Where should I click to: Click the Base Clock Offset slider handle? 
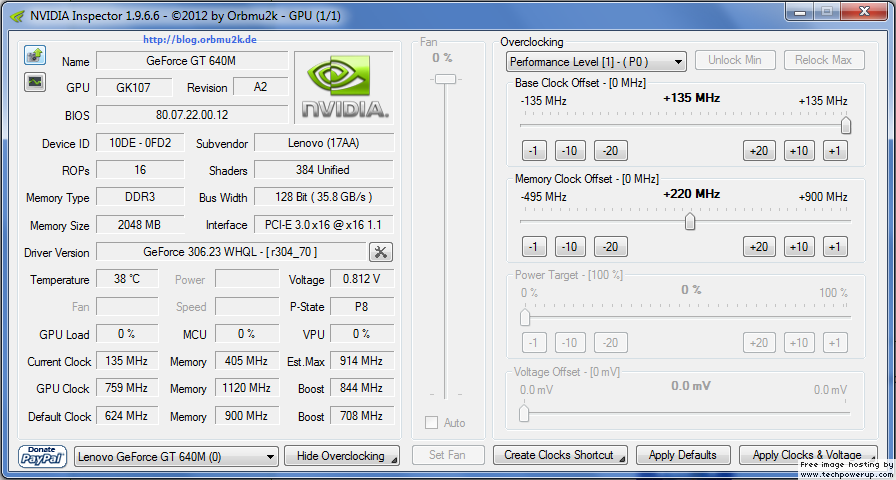[x=846, y=125]
